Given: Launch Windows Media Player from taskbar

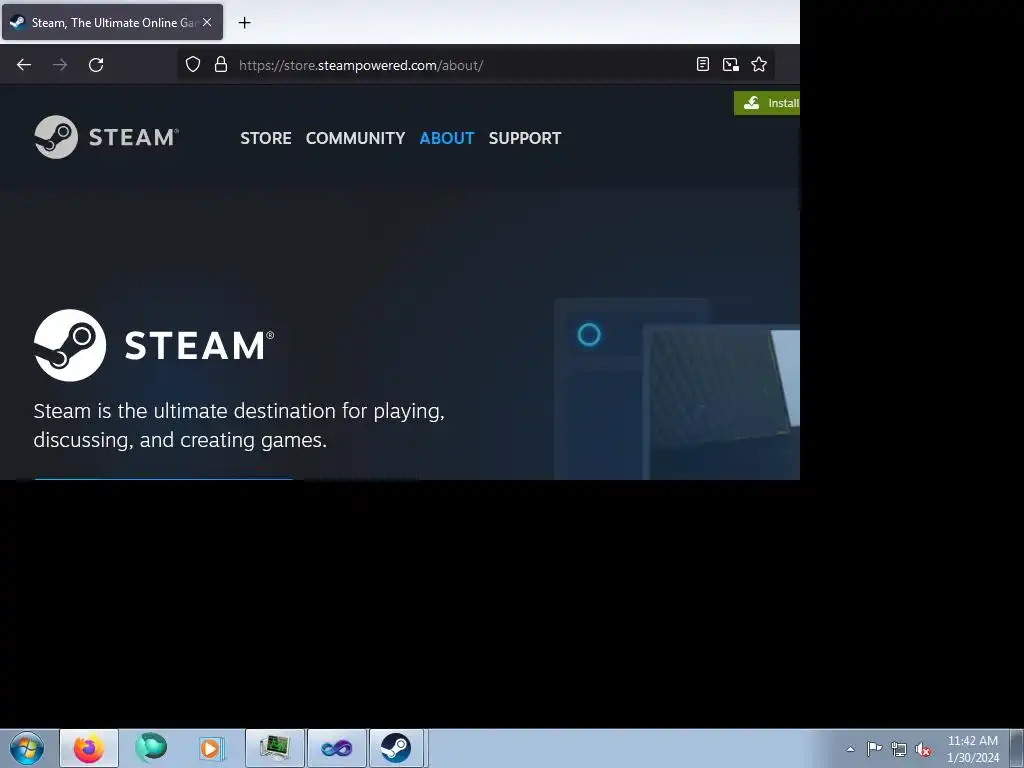Looking at the screenshot, I should click(x=212, y=748).
